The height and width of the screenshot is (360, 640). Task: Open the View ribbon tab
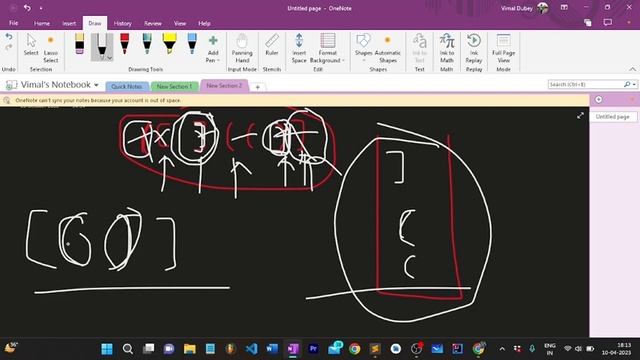pos(180,23)
